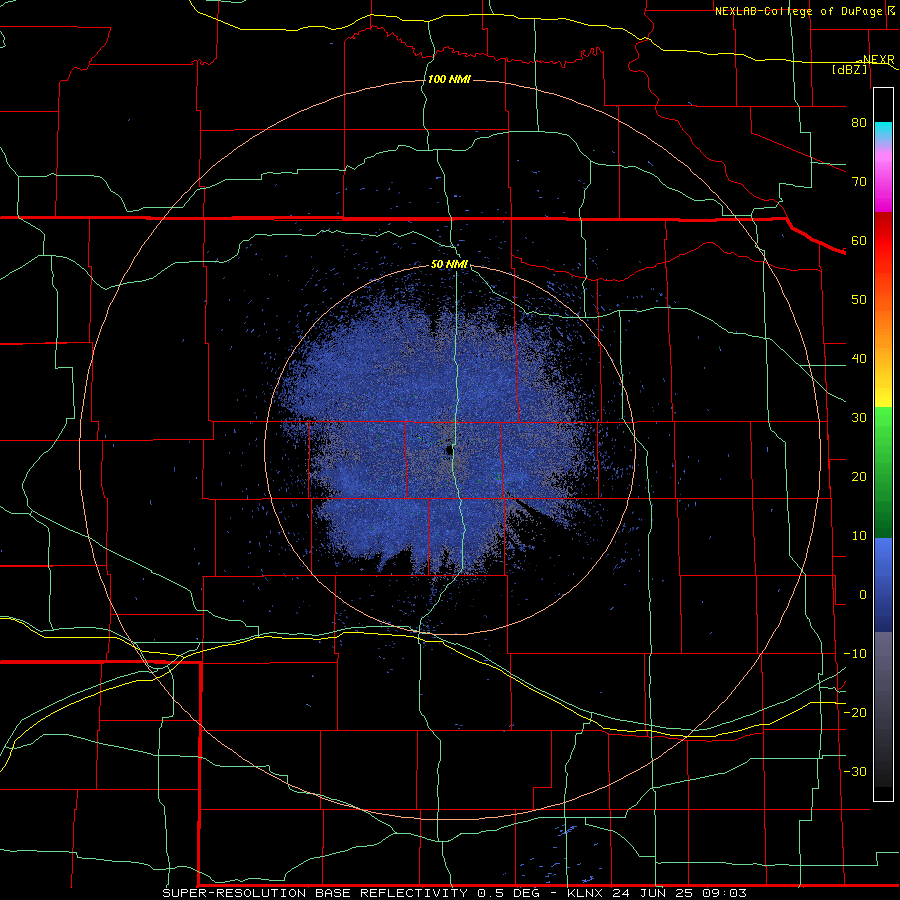Click the 80 value on the color scale

click(859, 122)
